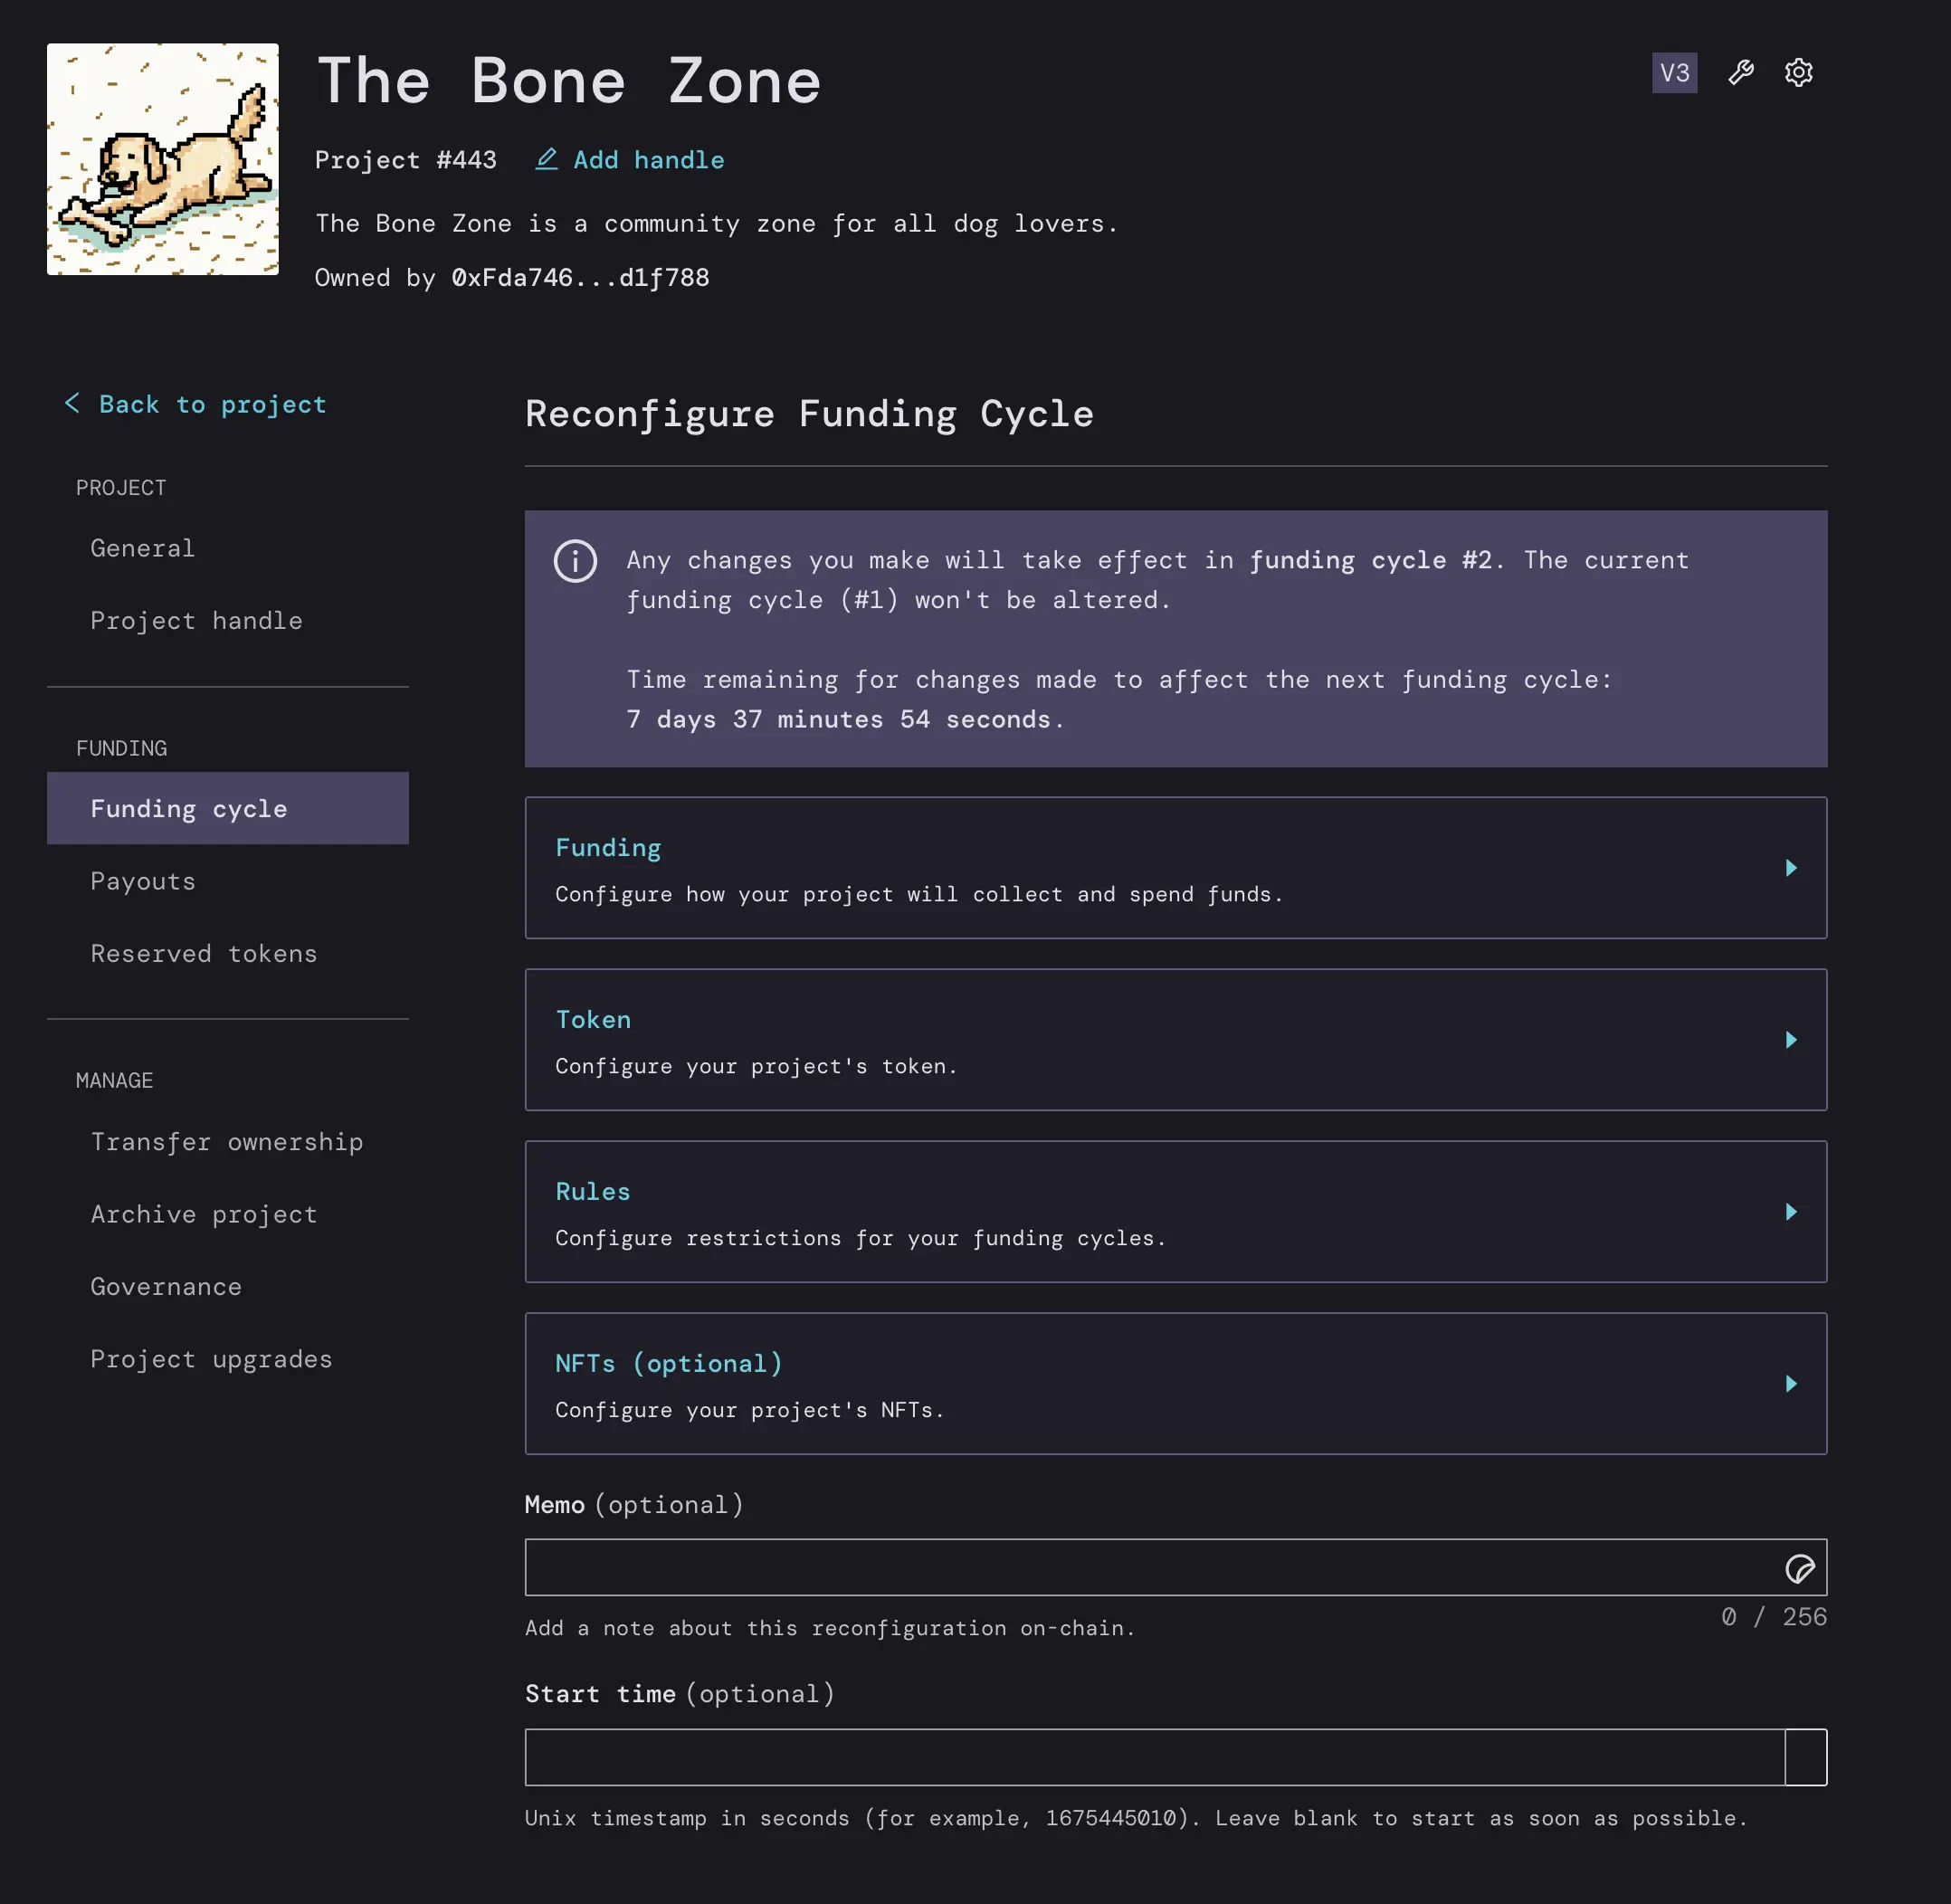1951x1904 pixels.
Task: Open the General project settings
Action: (142, 548)
